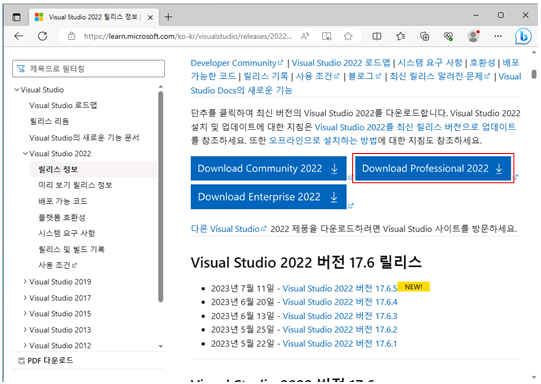
Task: Select 릴리스 및 빌드 기록 item
Action: pos(71,249)
